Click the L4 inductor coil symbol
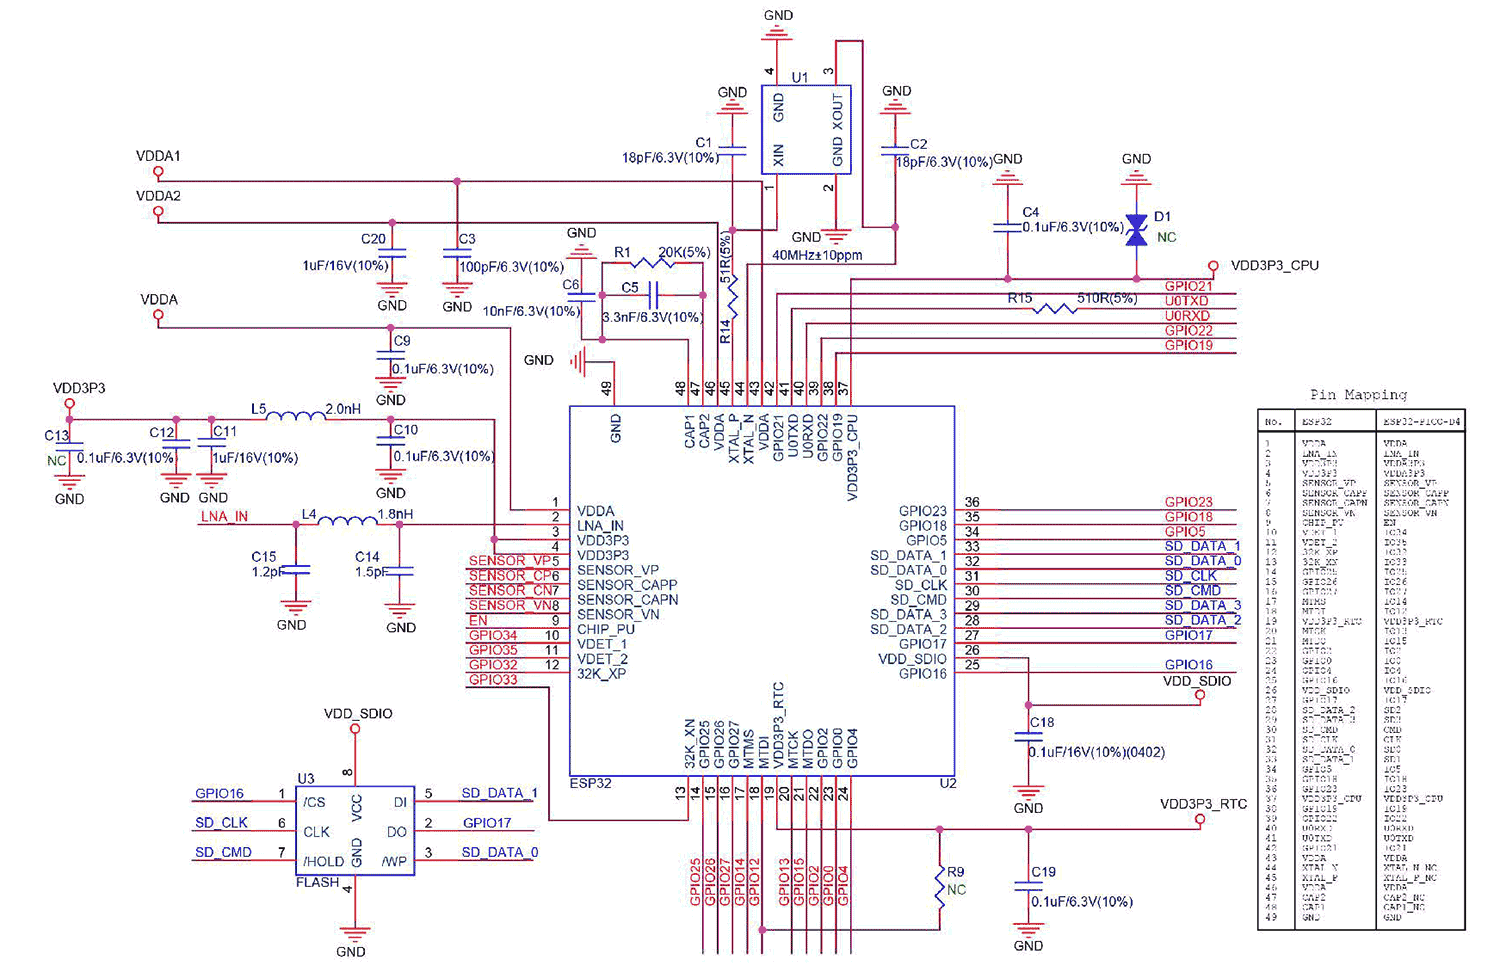The image size is (1500, 972). 347,520
